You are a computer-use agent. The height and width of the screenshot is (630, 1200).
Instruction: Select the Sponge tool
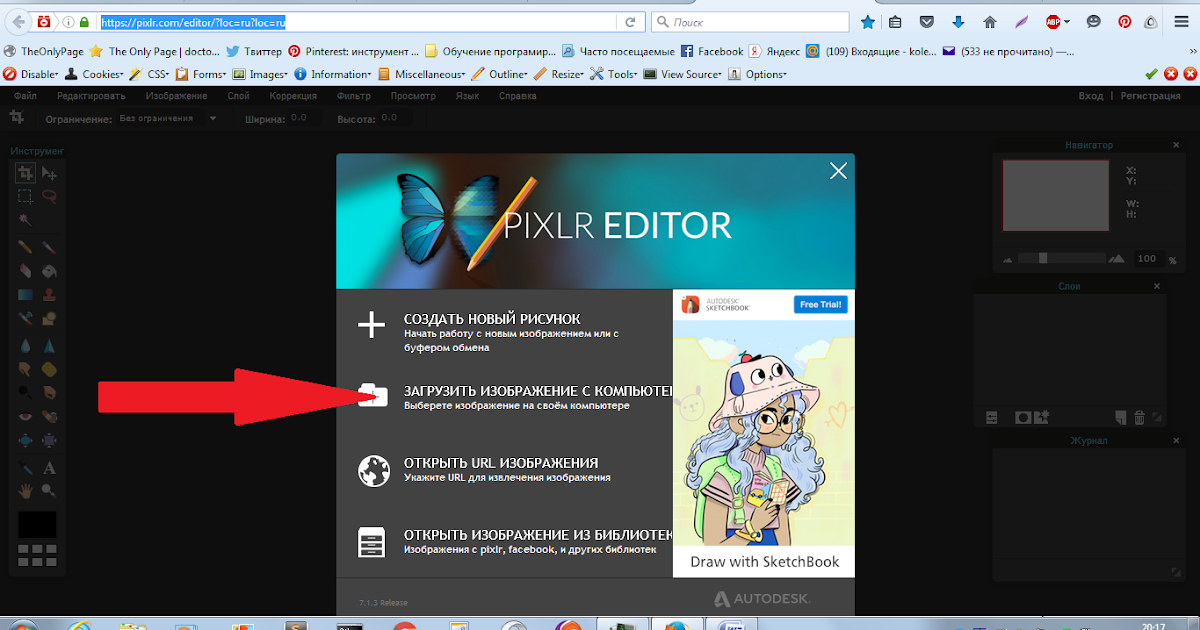tap(49, 368)
